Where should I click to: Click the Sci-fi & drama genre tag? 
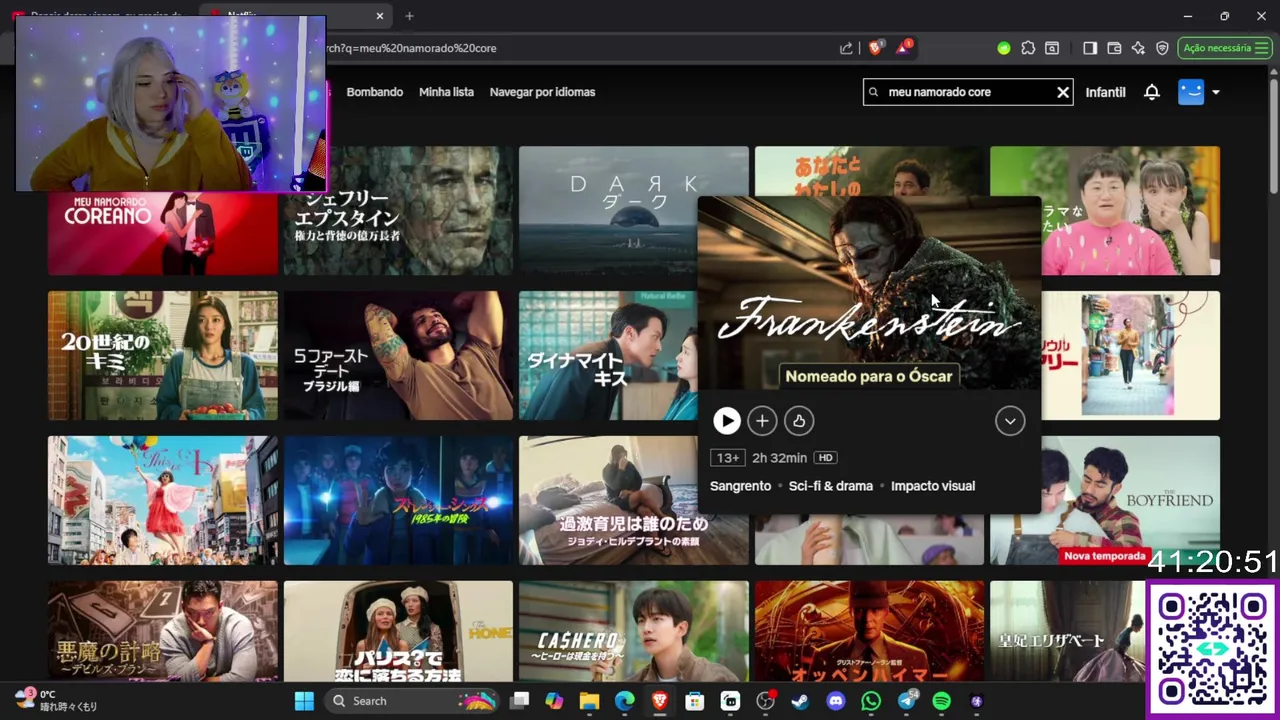point(831,486)
